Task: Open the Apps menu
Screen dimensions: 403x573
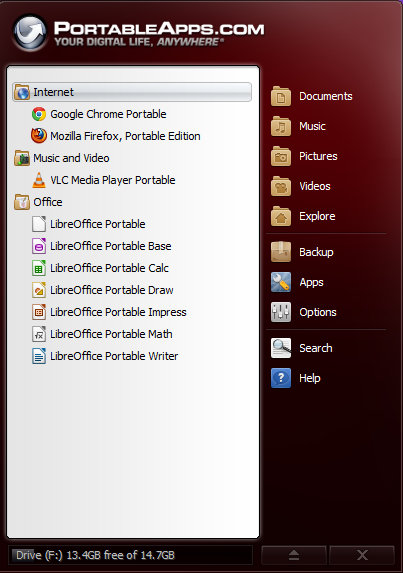Action: (297, 282)
